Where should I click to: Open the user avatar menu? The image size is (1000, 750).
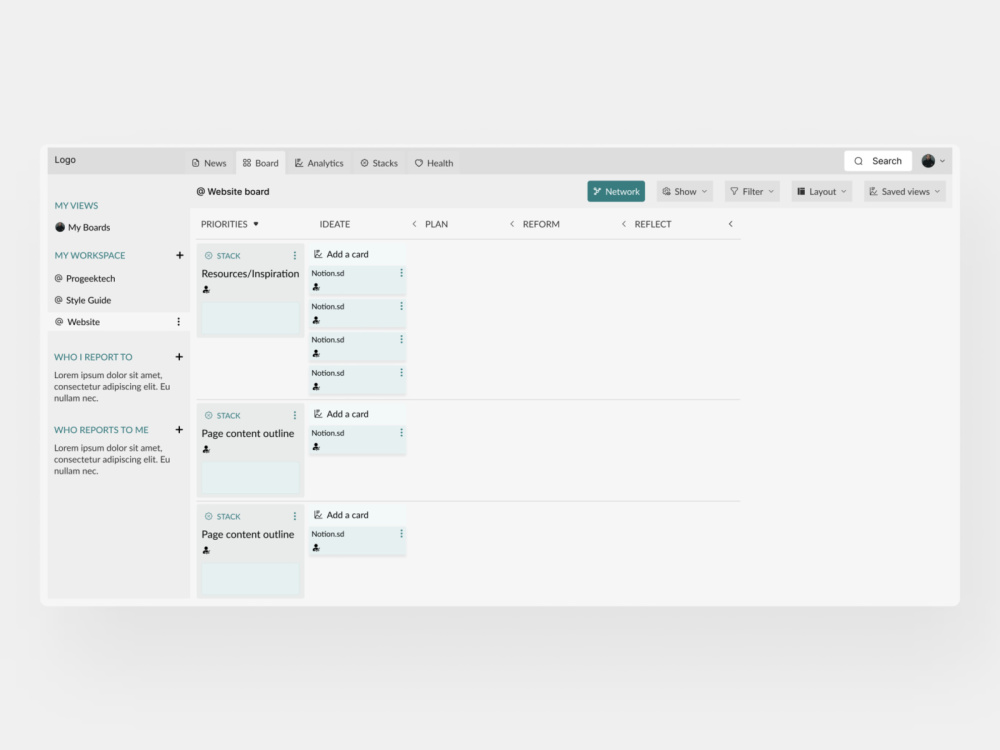(x=933, y=161)
